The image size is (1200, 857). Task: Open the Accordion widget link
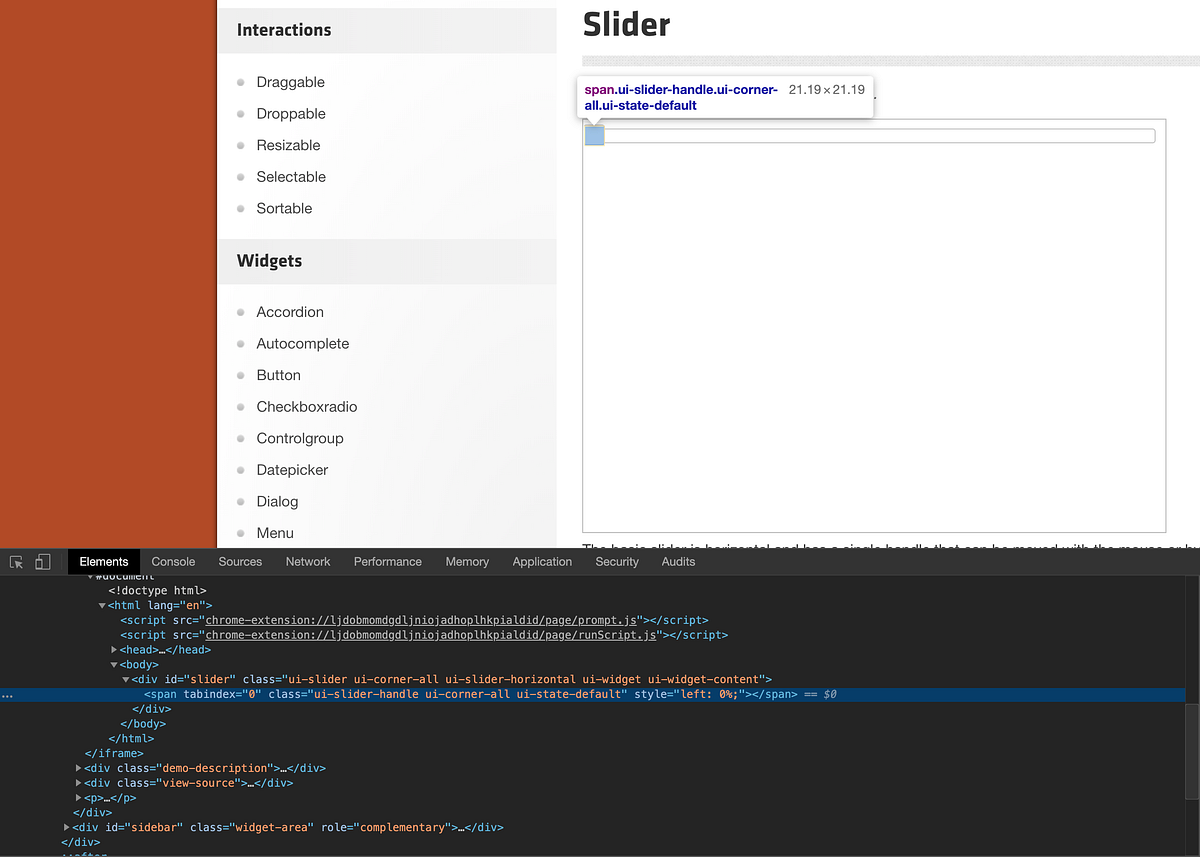pos(290,312)
